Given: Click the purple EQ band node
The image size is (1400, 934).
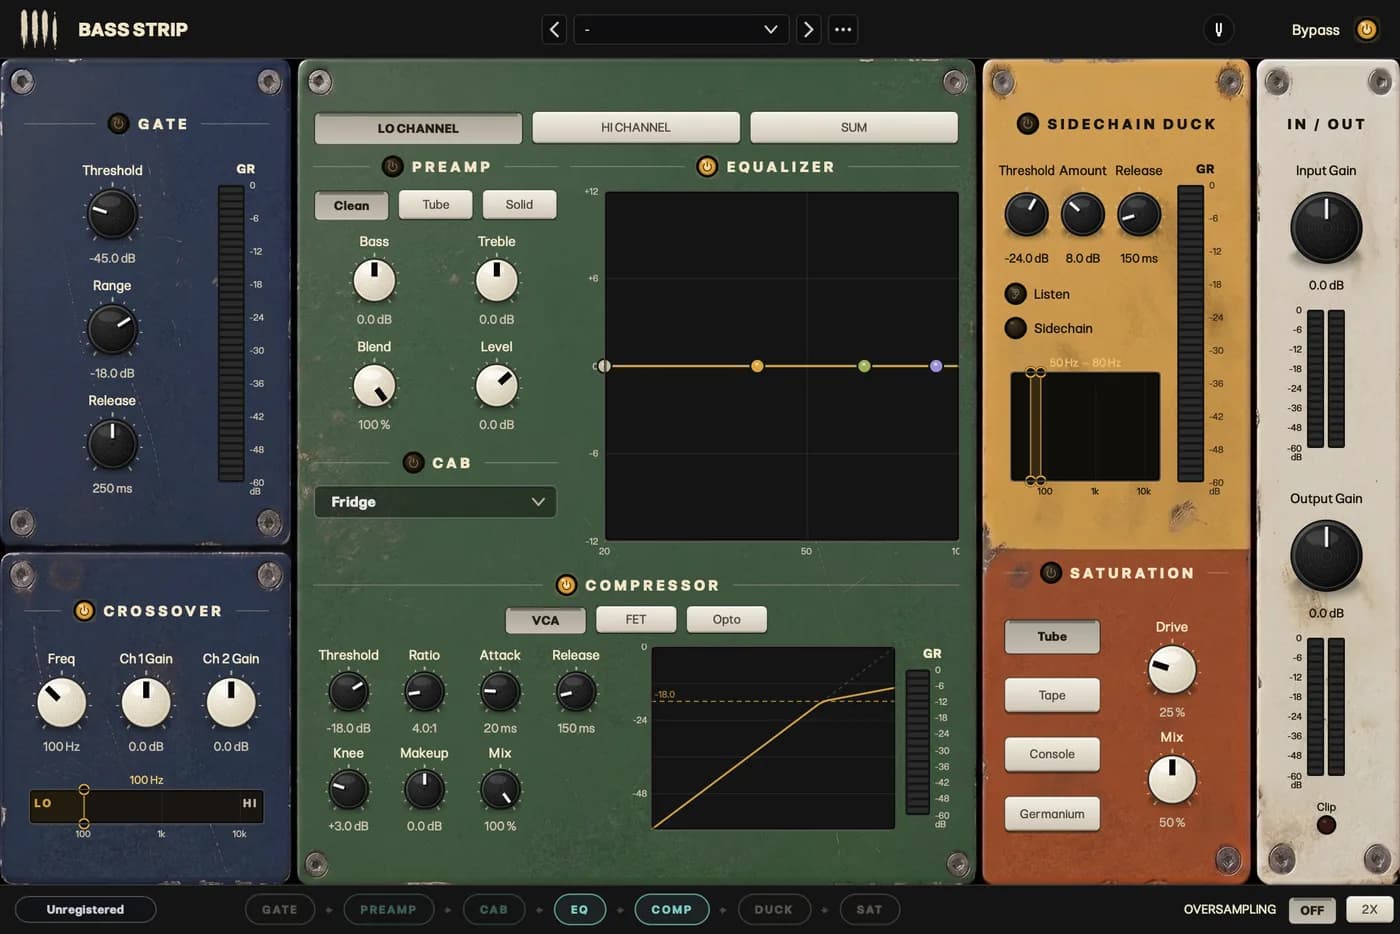Looking at the screenshot, I should click(936, 366).
